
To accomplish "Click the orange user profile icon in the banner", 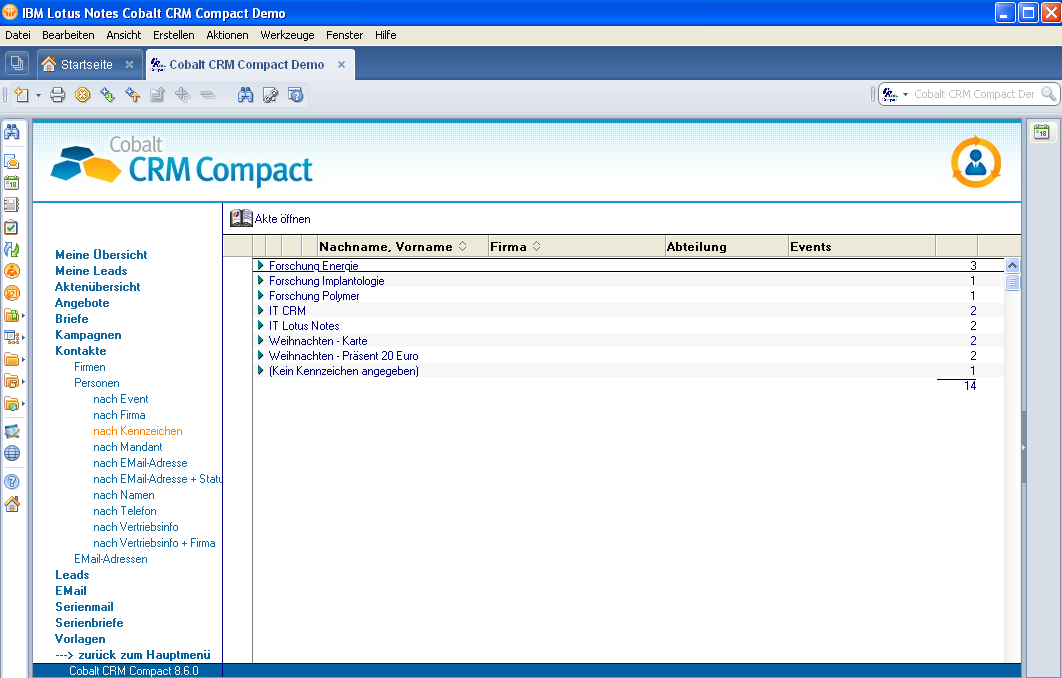I will [975, 162].
